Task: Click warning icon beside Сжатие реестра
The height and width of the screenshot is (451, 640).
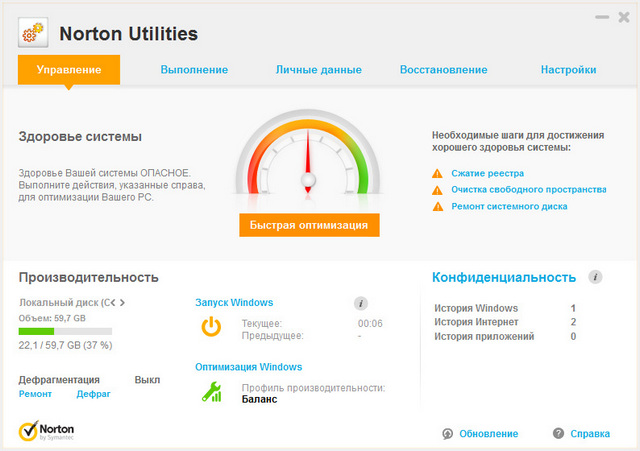Action: (x=437, y=173)
